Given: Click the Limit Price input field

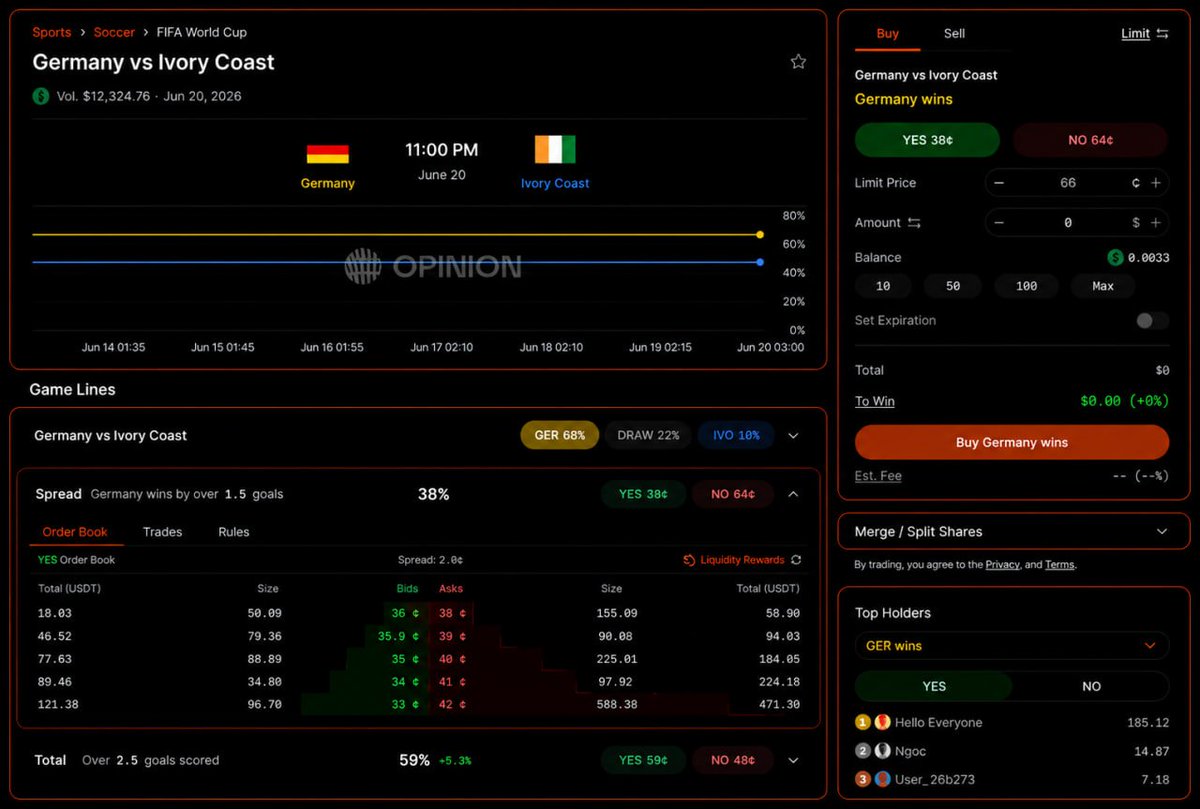Looking at the screenshot, I should [x=1077, y=183].
